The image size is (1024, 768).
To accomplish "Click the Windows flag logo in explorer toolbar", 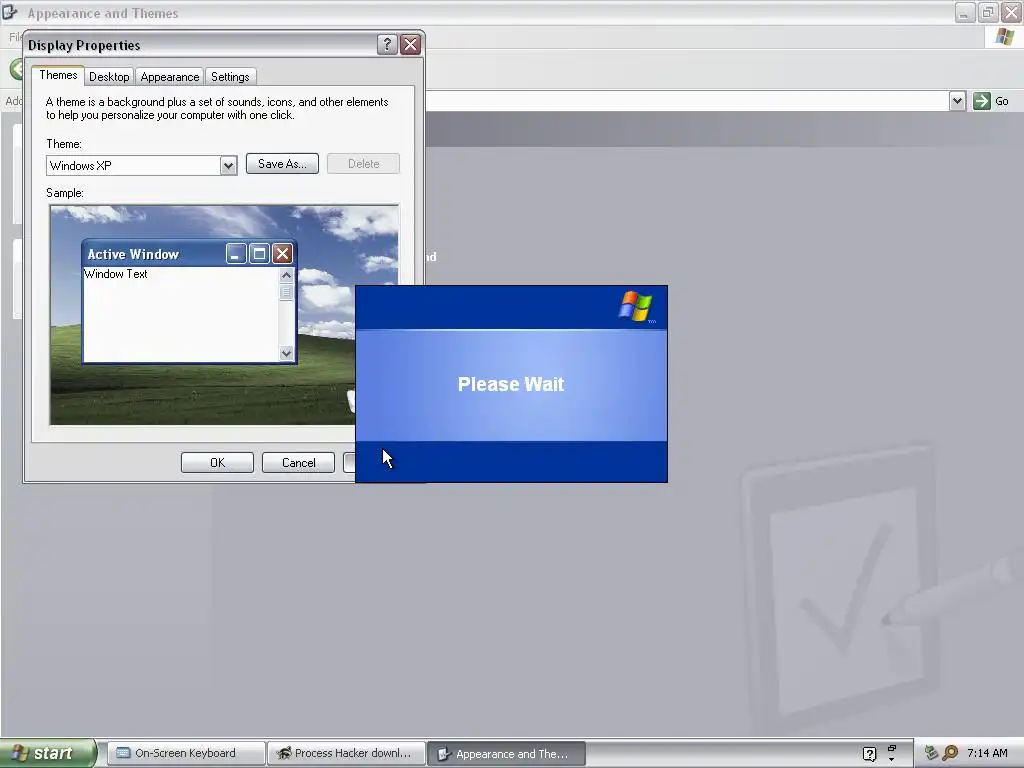I will (1005, 37).
